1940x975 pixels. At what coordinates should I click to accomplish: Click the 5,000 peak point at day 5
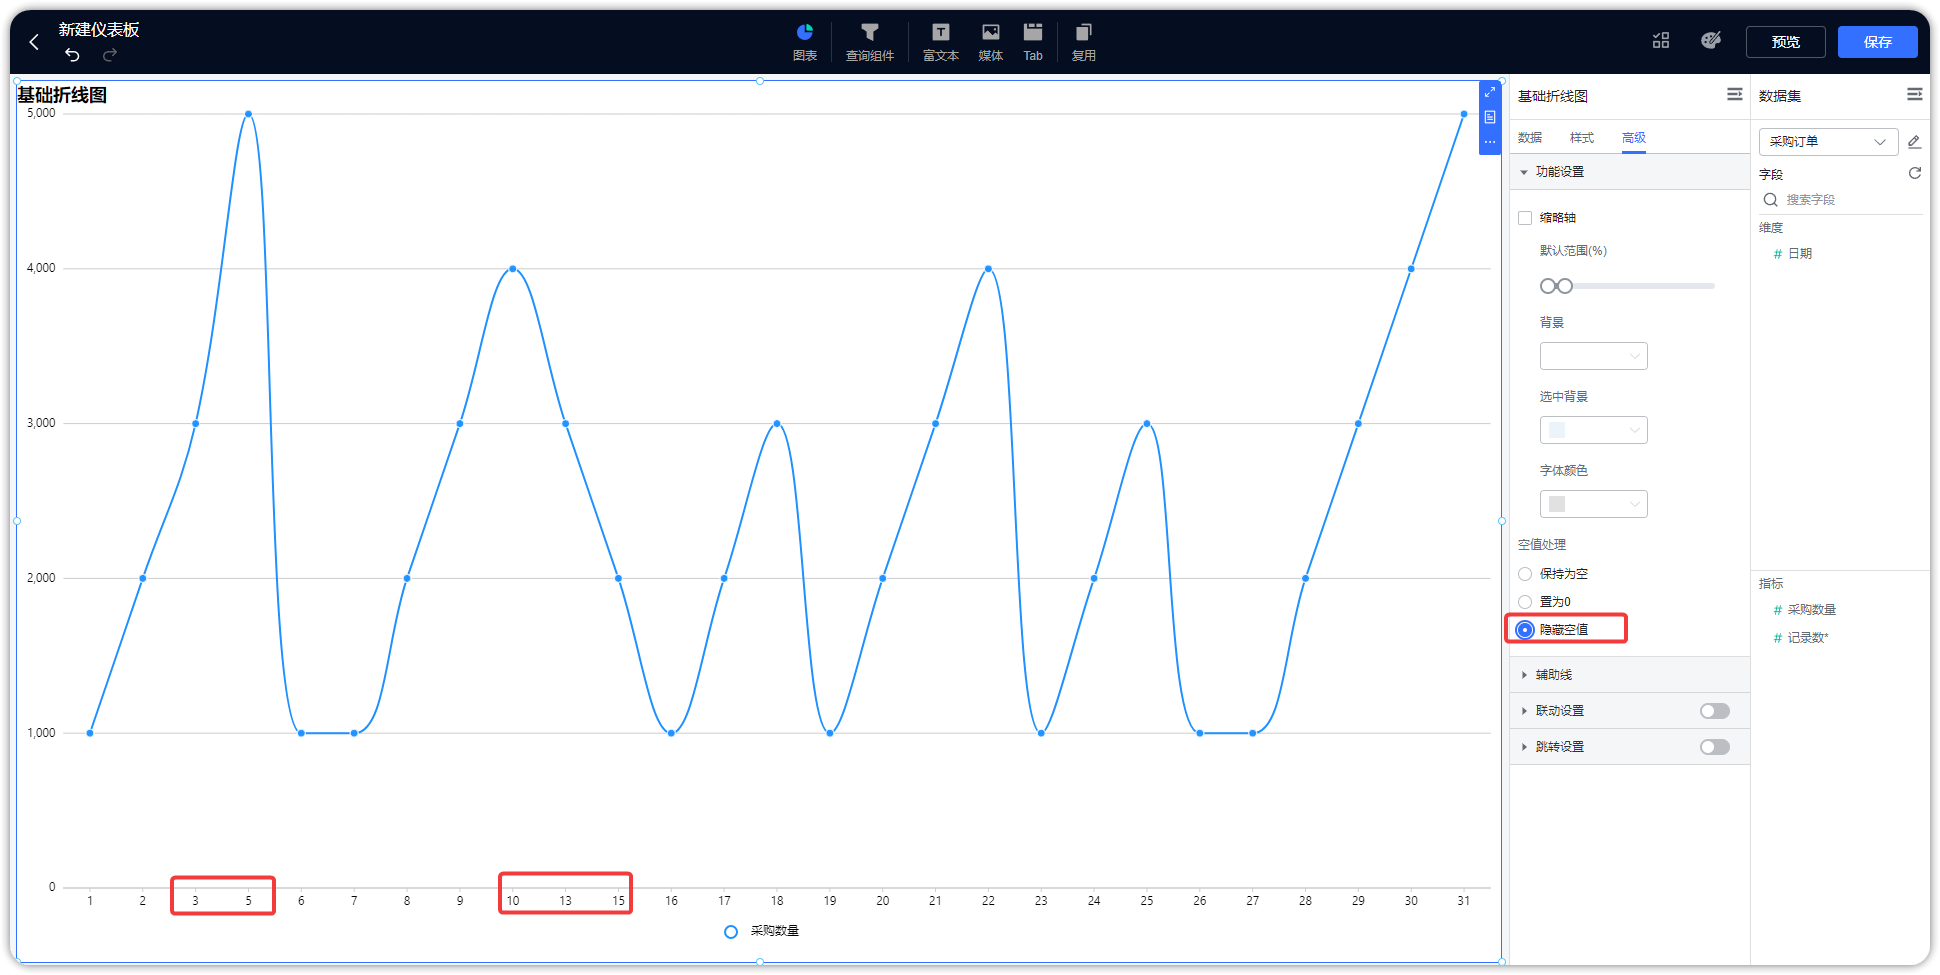[248, 114]
